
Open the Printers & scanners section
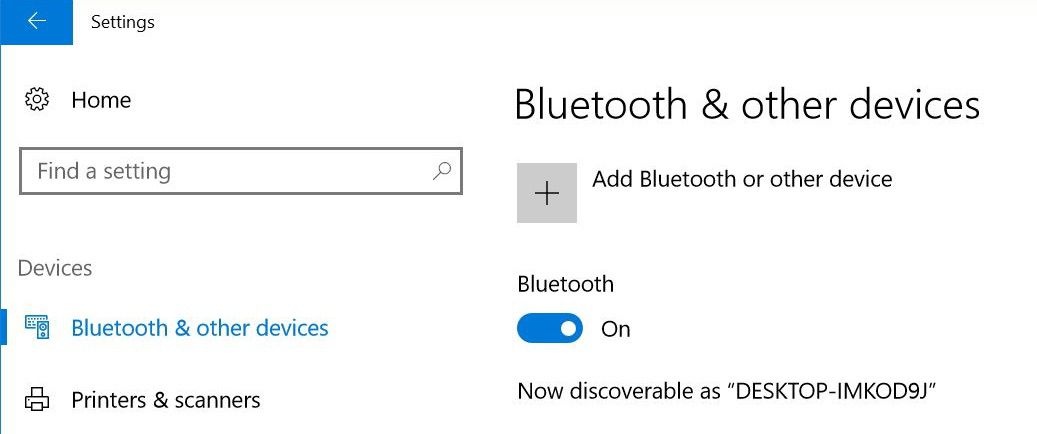pyautogui.click(x=165, y=400)
